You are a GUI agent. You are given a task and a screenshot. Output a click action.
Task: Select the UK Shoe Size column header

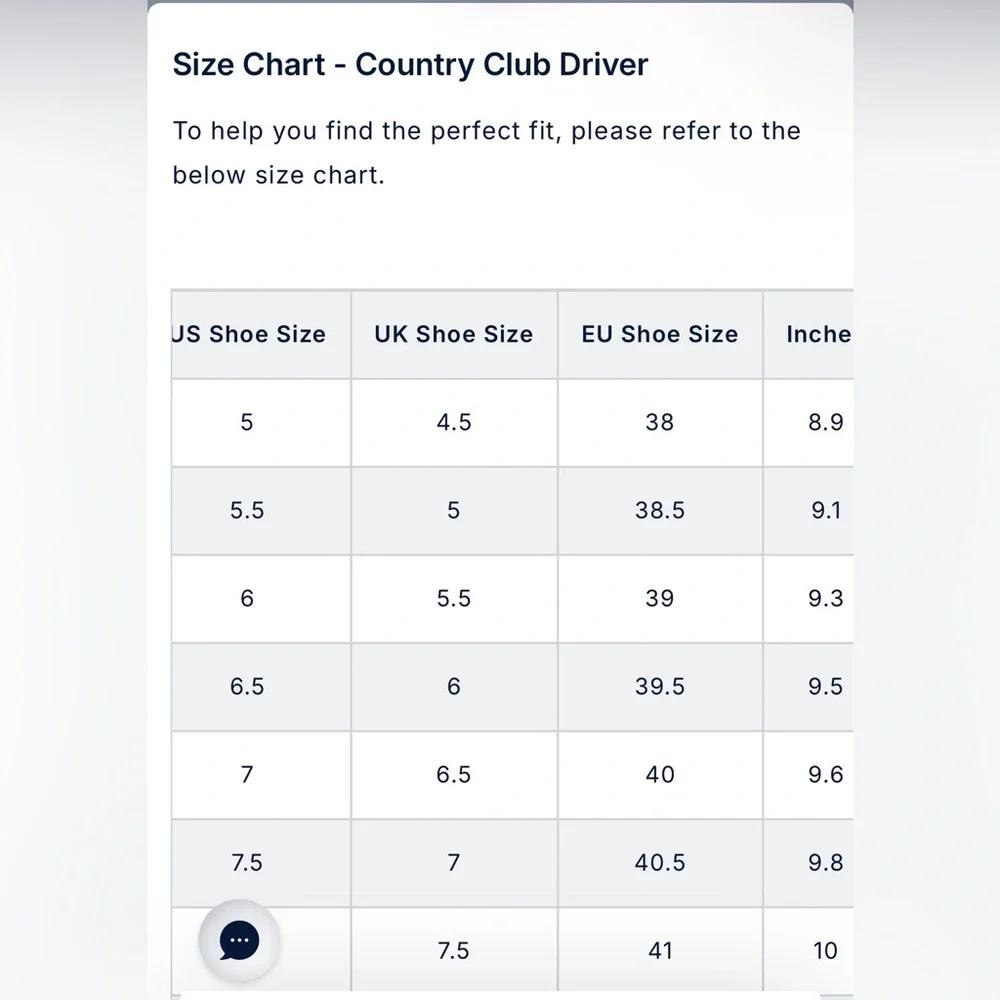[x=454, y=334]
